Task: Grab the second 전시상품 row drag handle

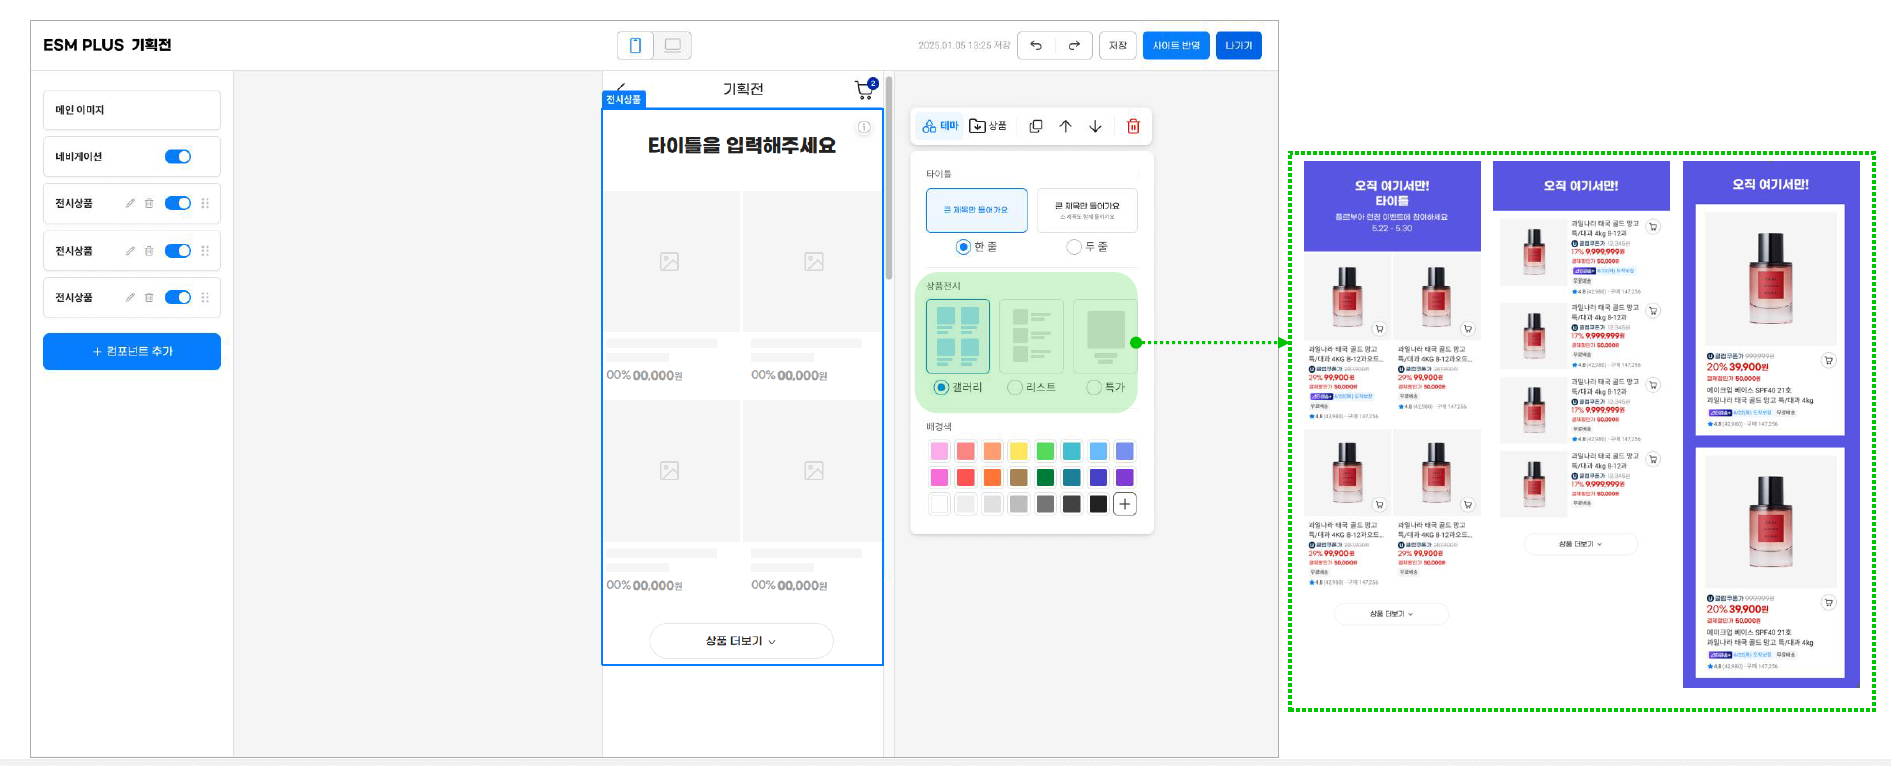Action: point(205,251)
